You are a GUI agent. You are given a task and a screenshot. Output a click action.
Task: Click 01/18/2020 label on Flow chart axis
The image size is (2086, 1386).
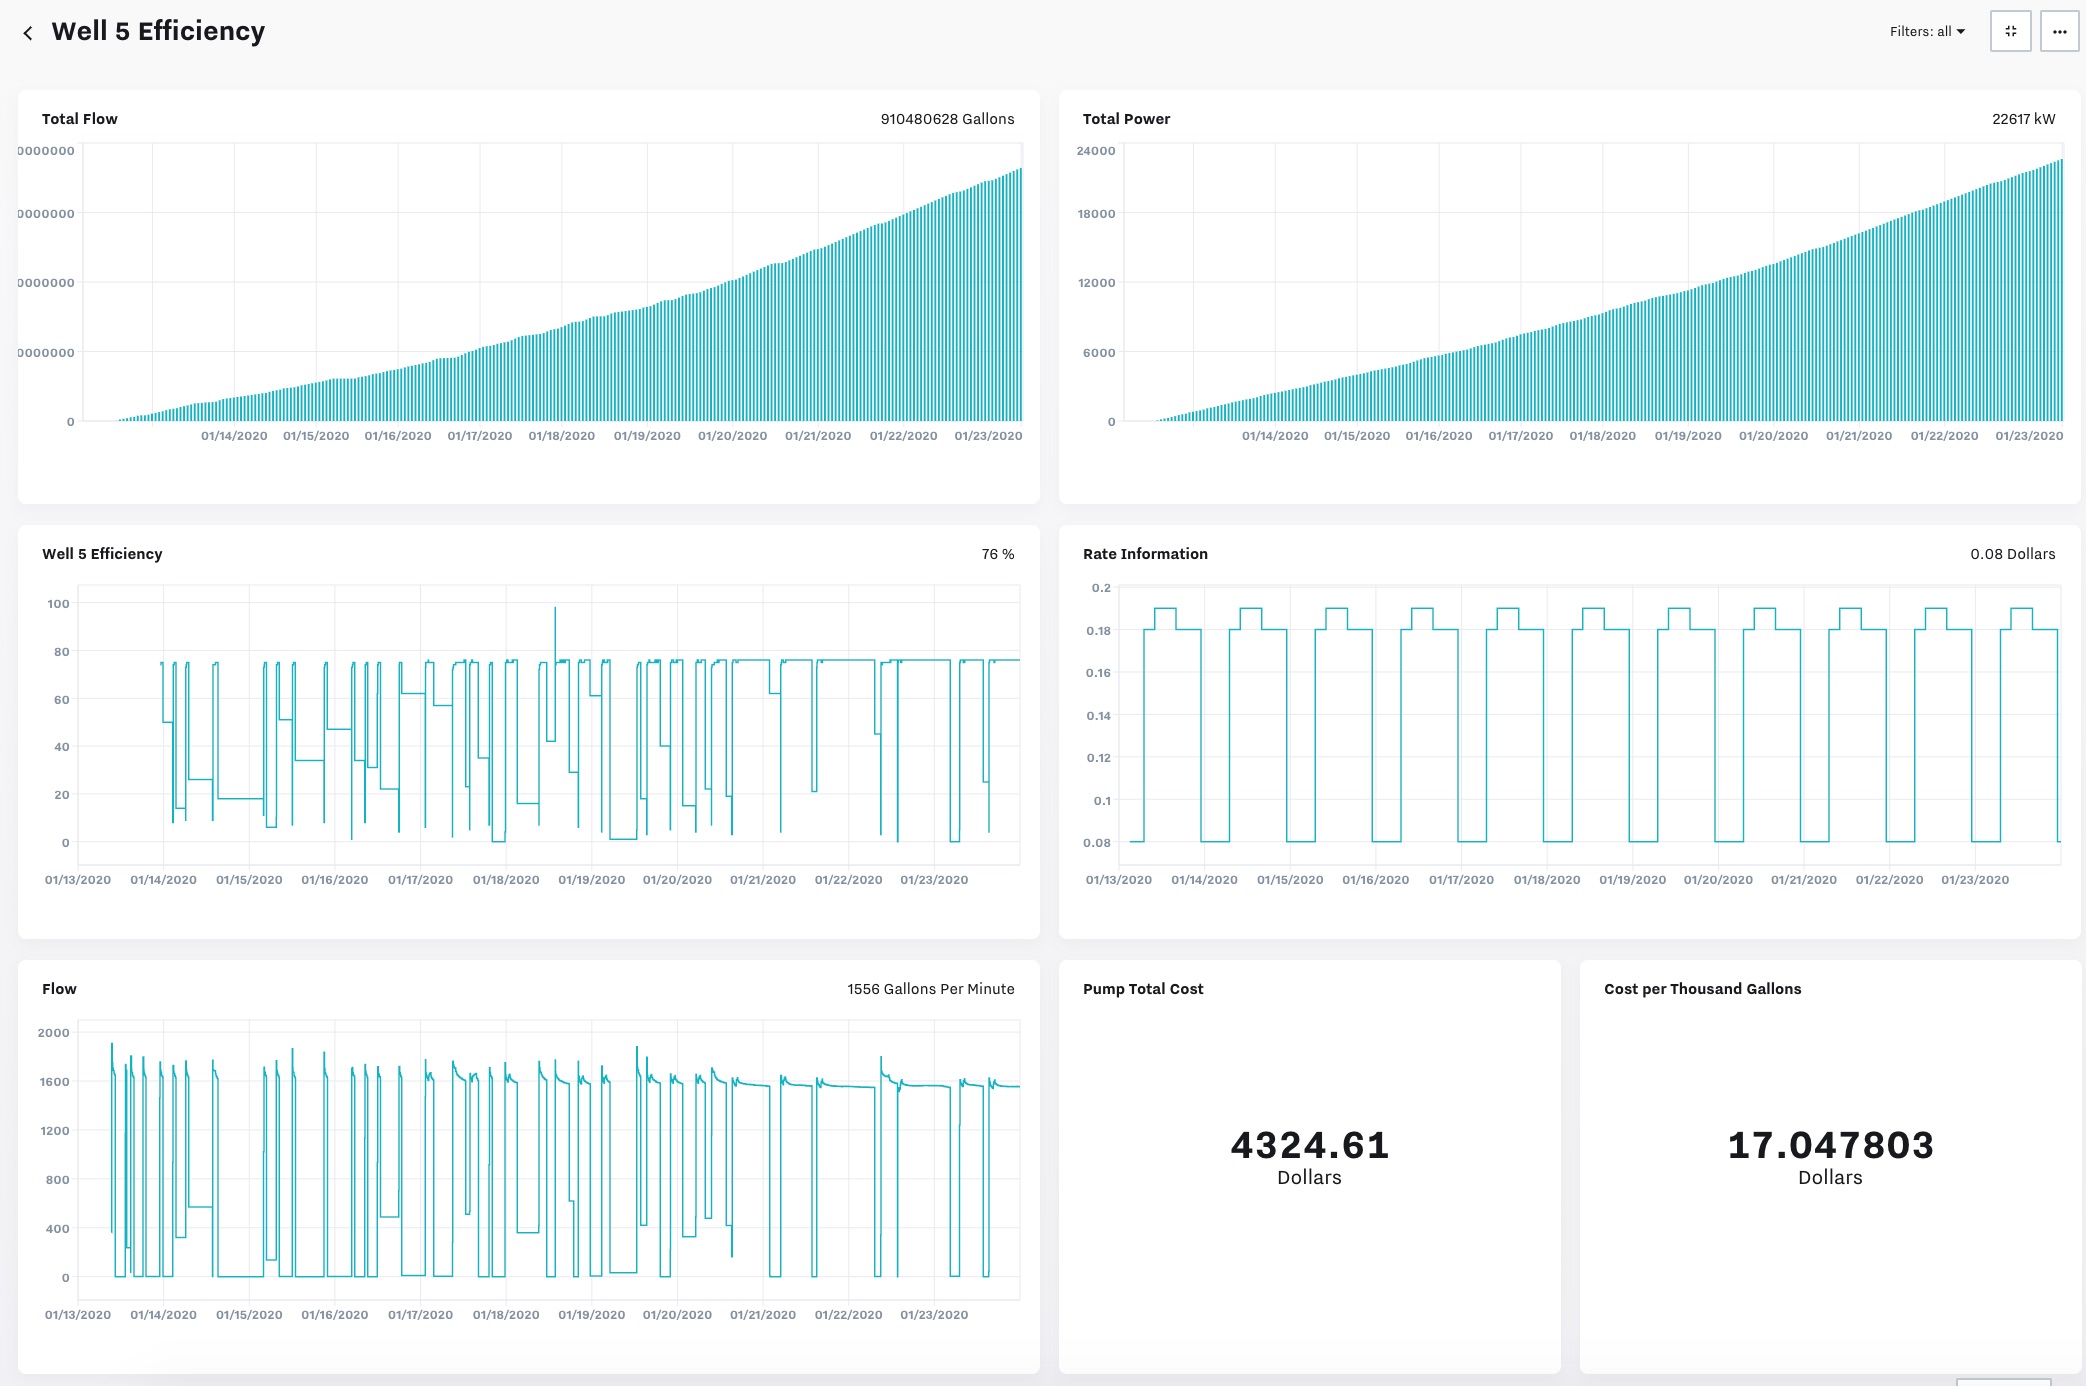(x=506, y=1314)
